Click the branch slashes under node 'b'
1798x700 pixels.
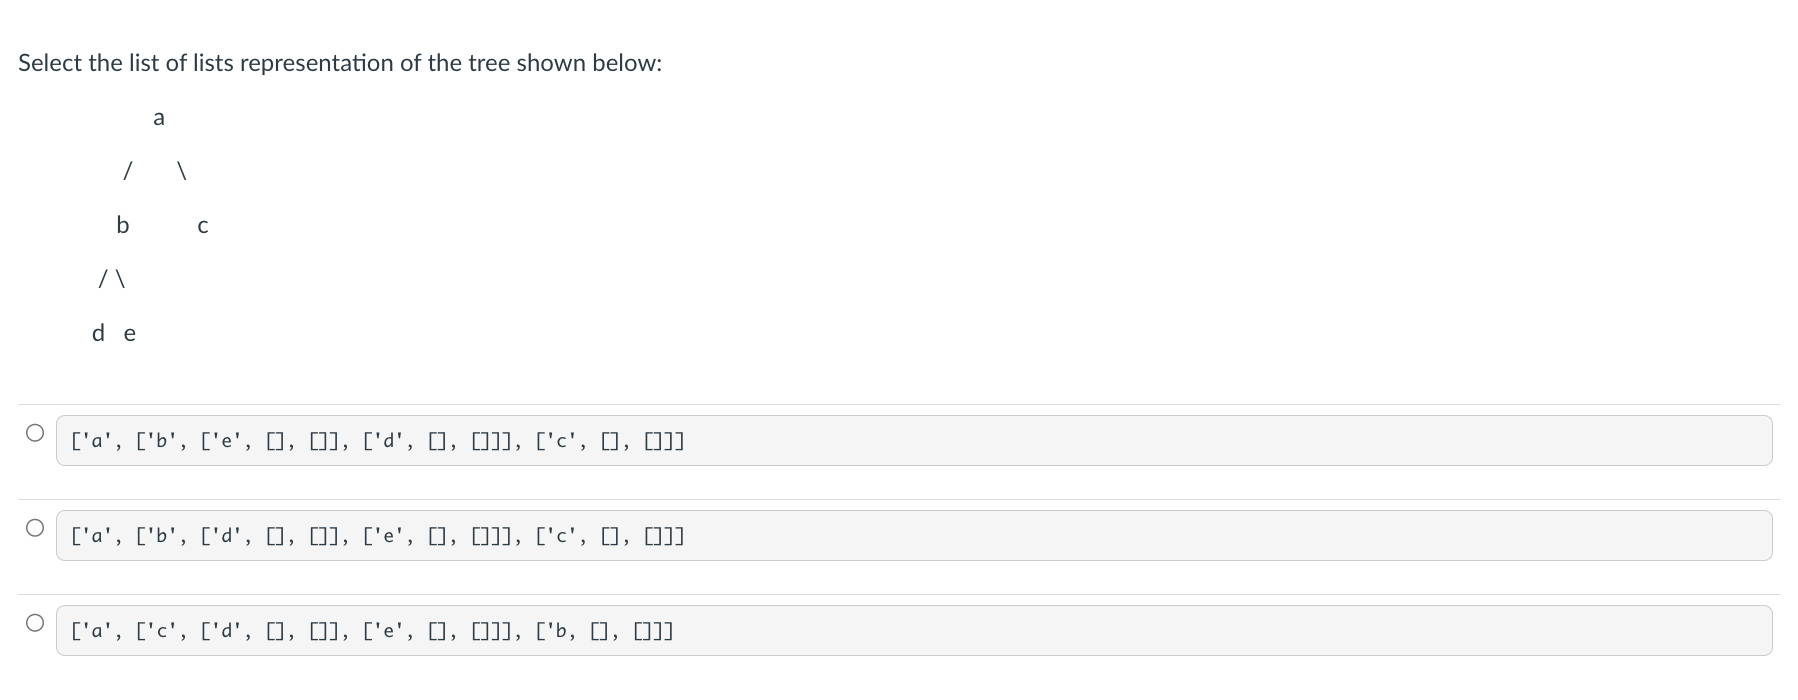[x=112, y=279]
